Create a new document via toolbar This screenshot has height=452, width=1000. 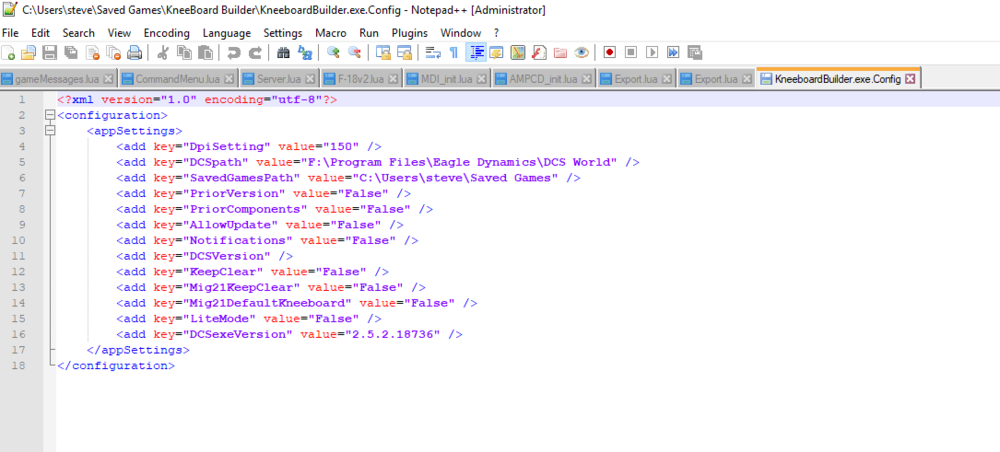pyautogui.click(x=8, y=53)
